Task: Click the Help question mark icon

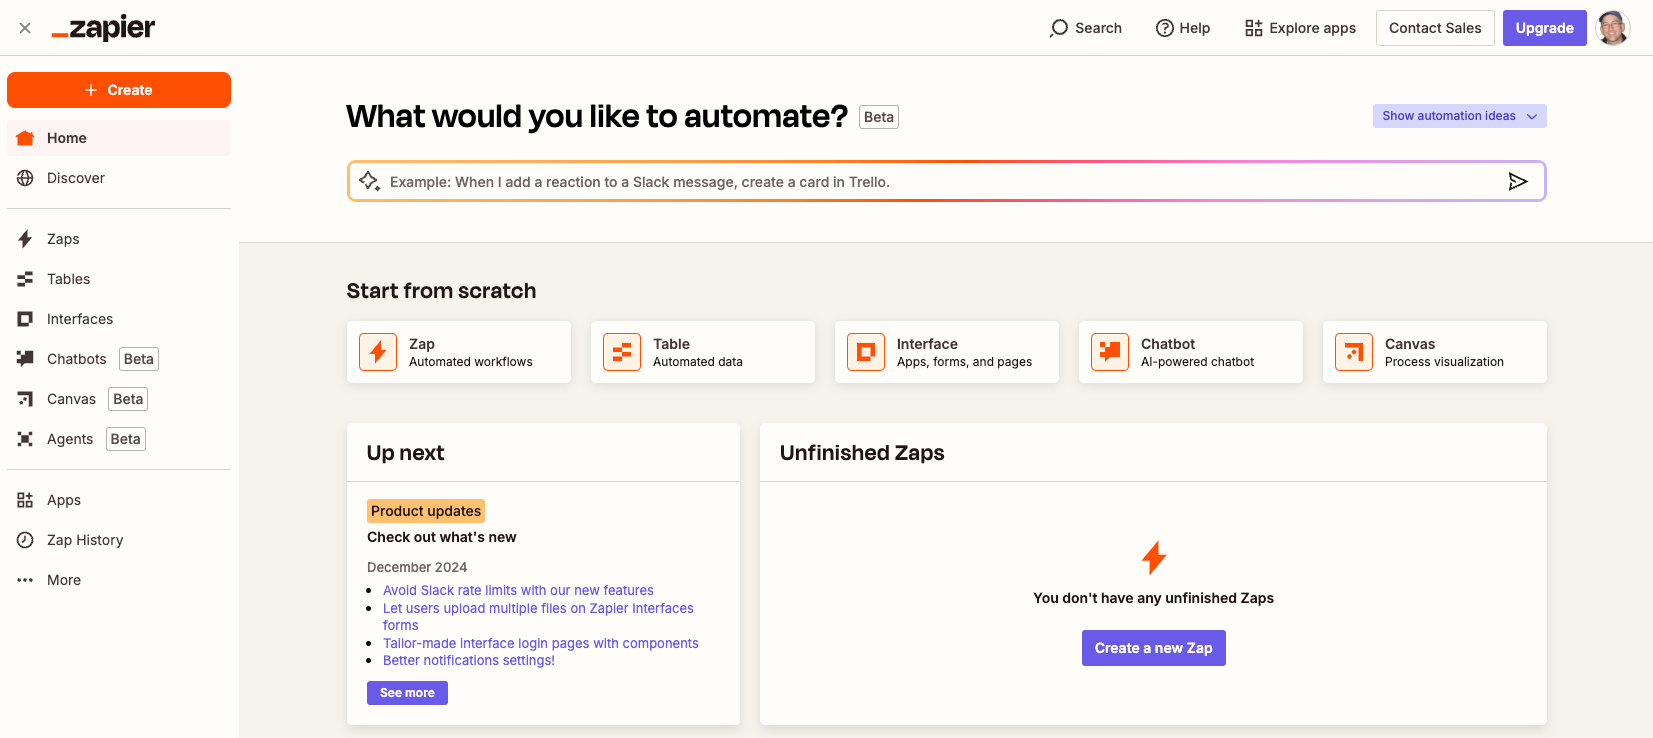Action: (x=1164, y=28)
